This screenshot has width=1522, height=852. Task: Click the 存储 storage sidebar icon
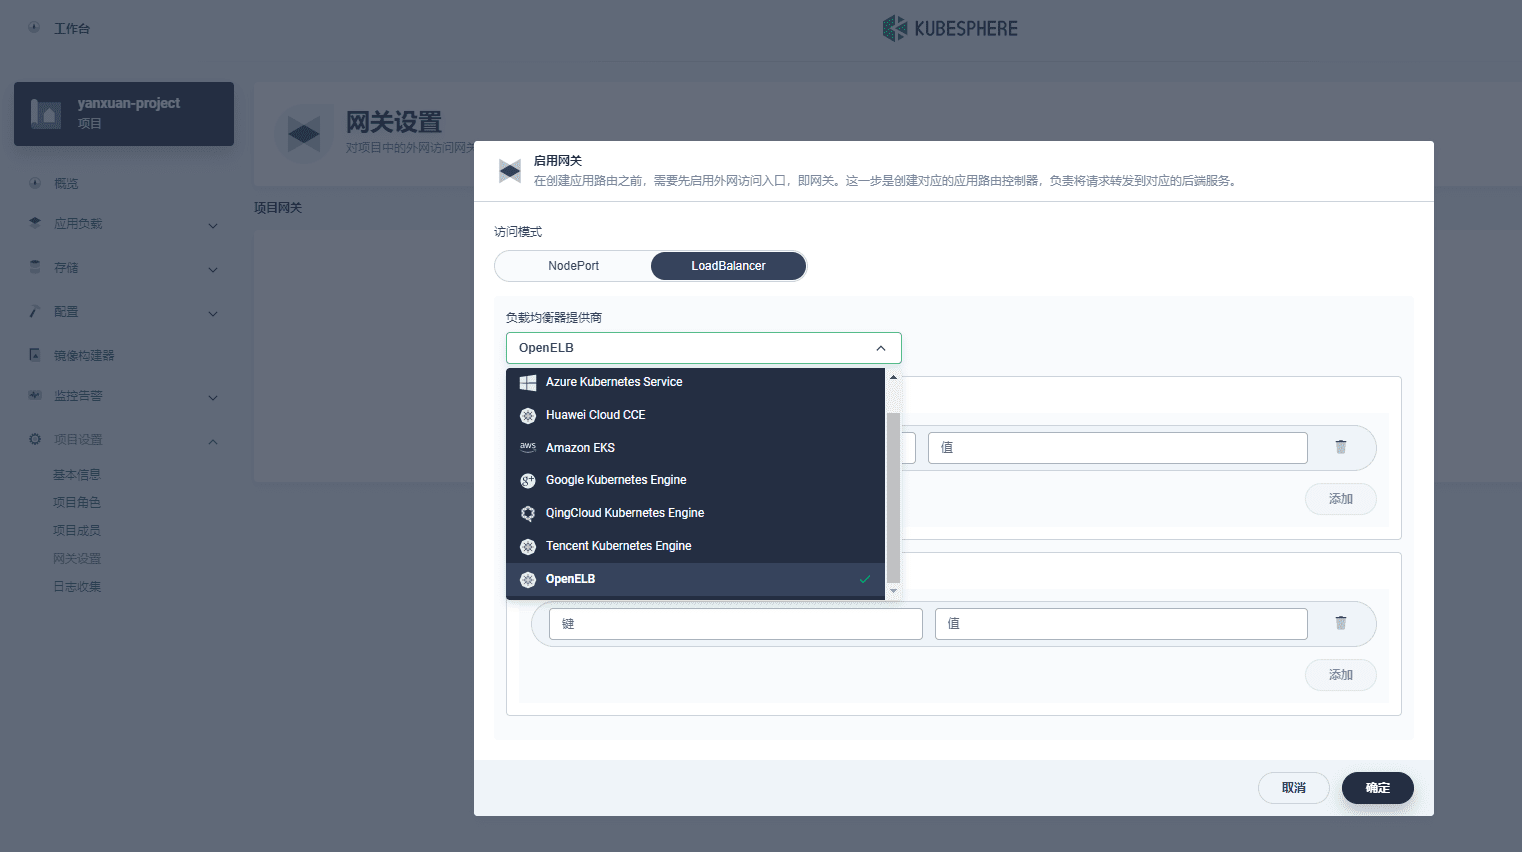[35, 267]
